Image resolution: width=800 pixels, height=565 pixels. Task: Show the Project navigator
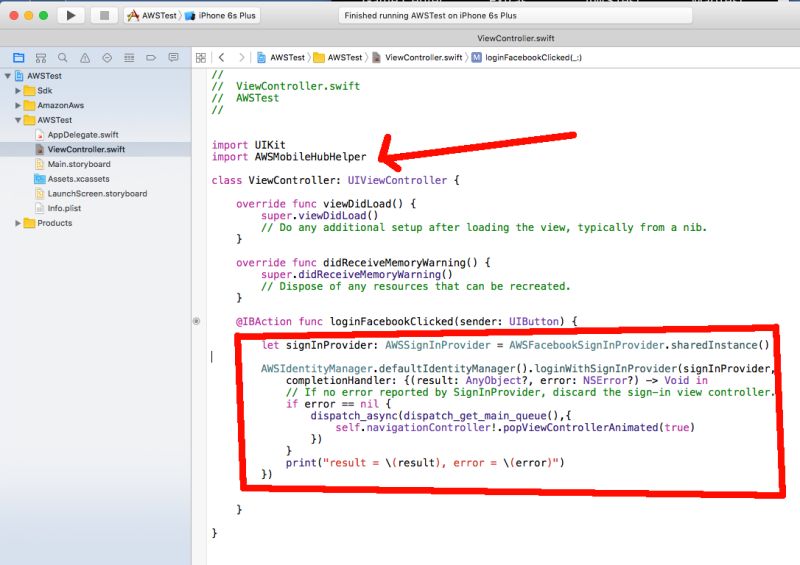18,58
